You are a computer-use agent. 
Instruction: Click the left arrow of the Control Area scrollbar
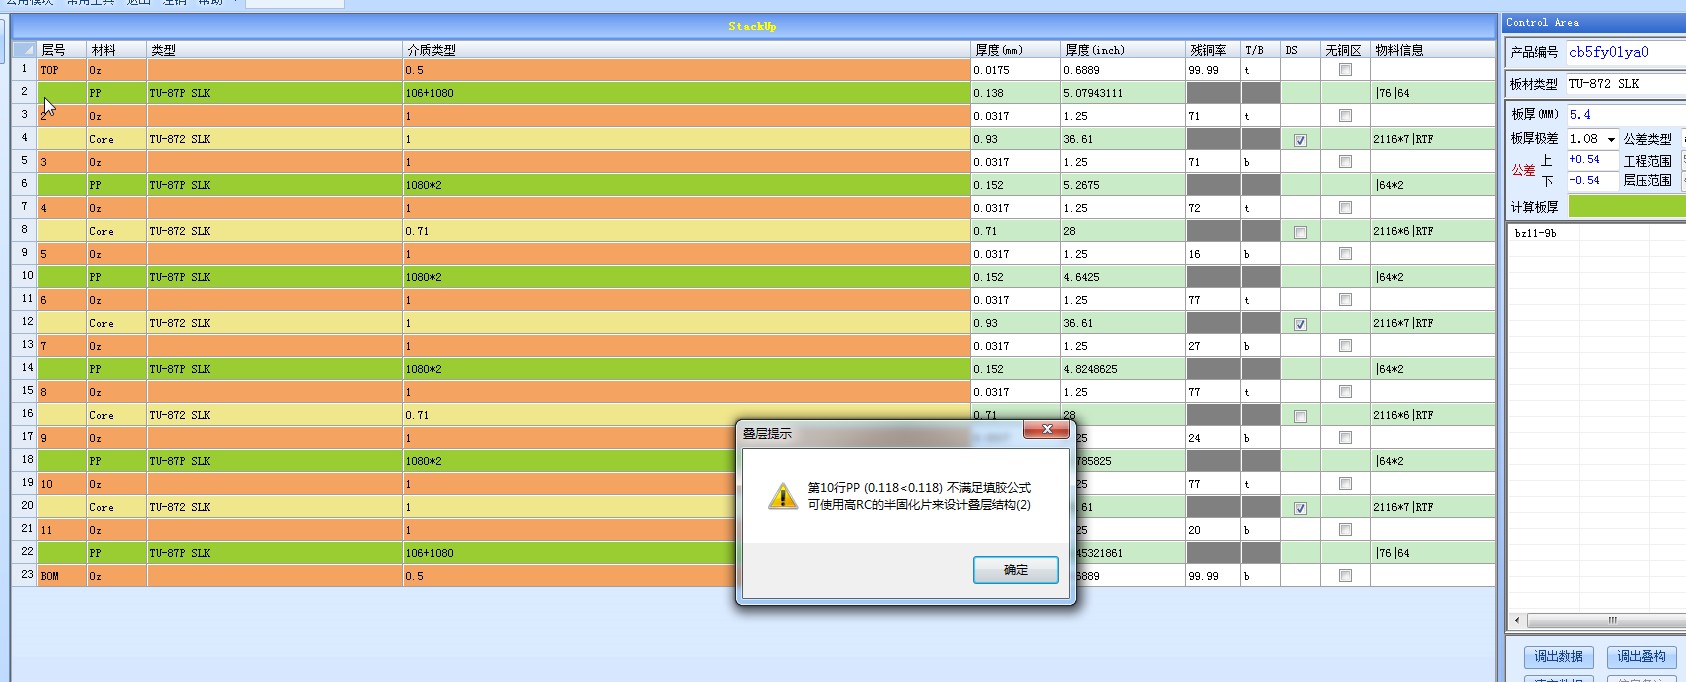click(x=1517, y=621)
